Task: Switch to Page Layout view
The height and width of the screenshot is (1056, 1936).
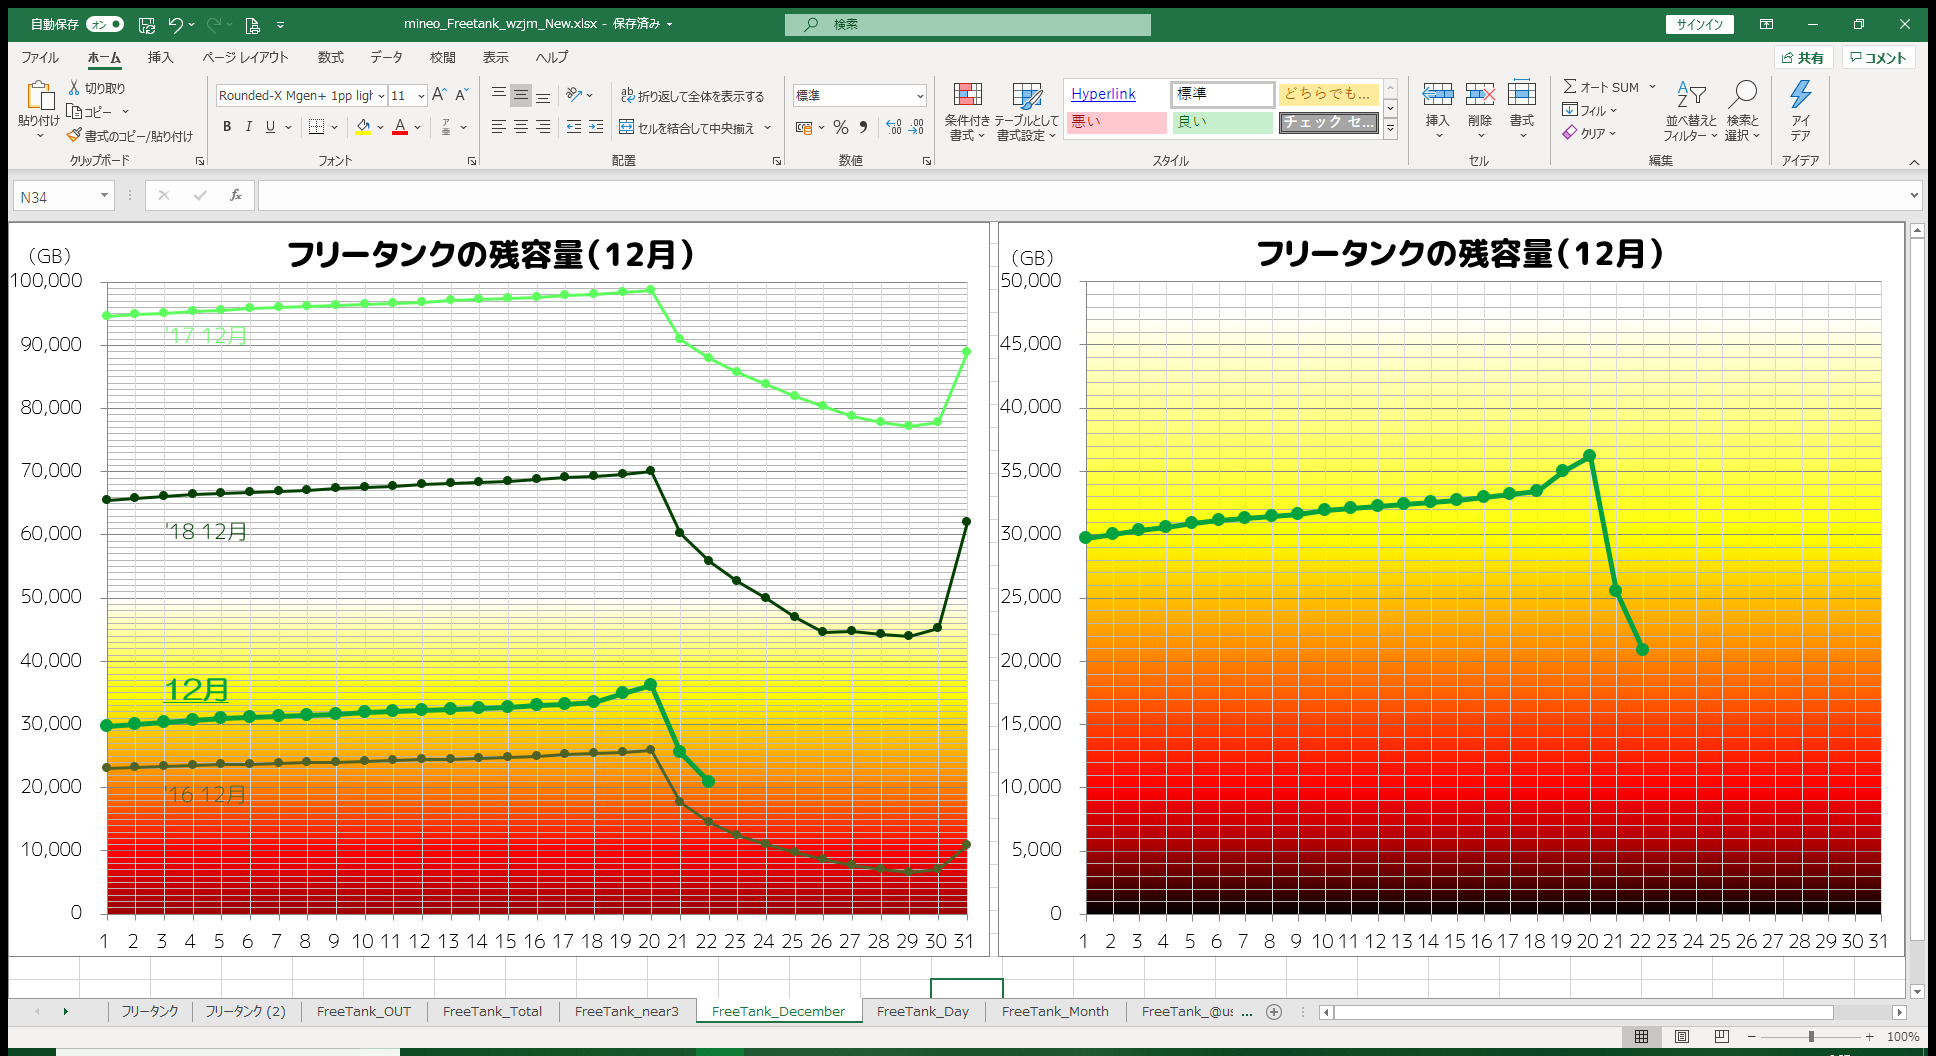Action: (x=1682, y=1037)
